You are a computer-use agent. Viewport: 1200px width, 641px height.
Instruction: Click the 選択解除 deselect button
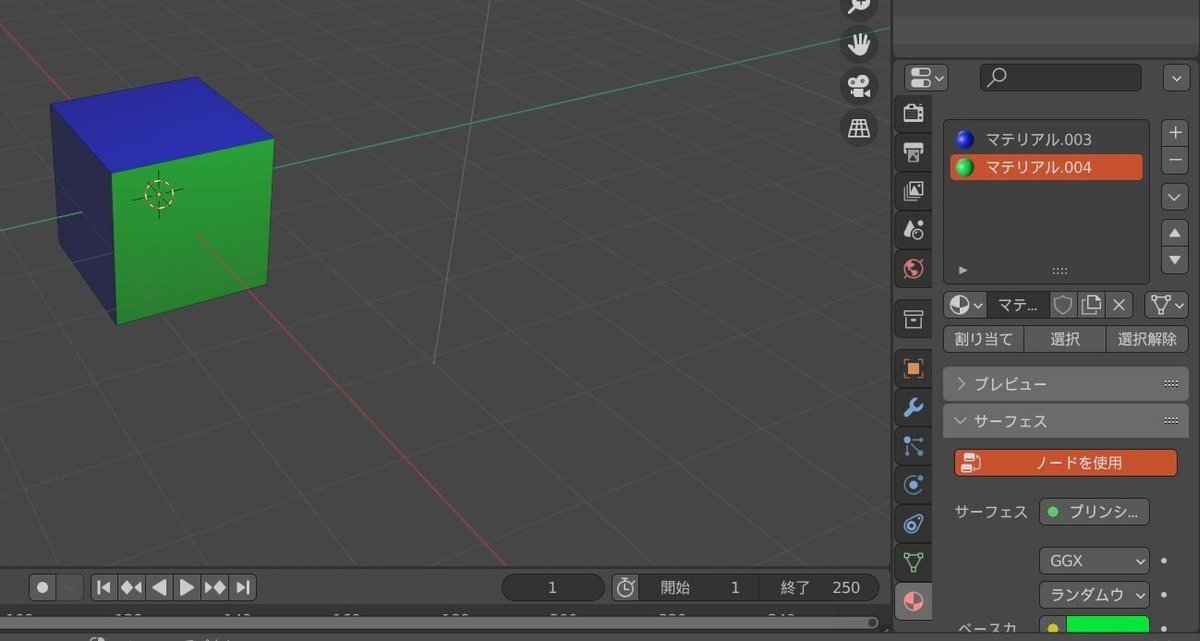coord(1147,339)
